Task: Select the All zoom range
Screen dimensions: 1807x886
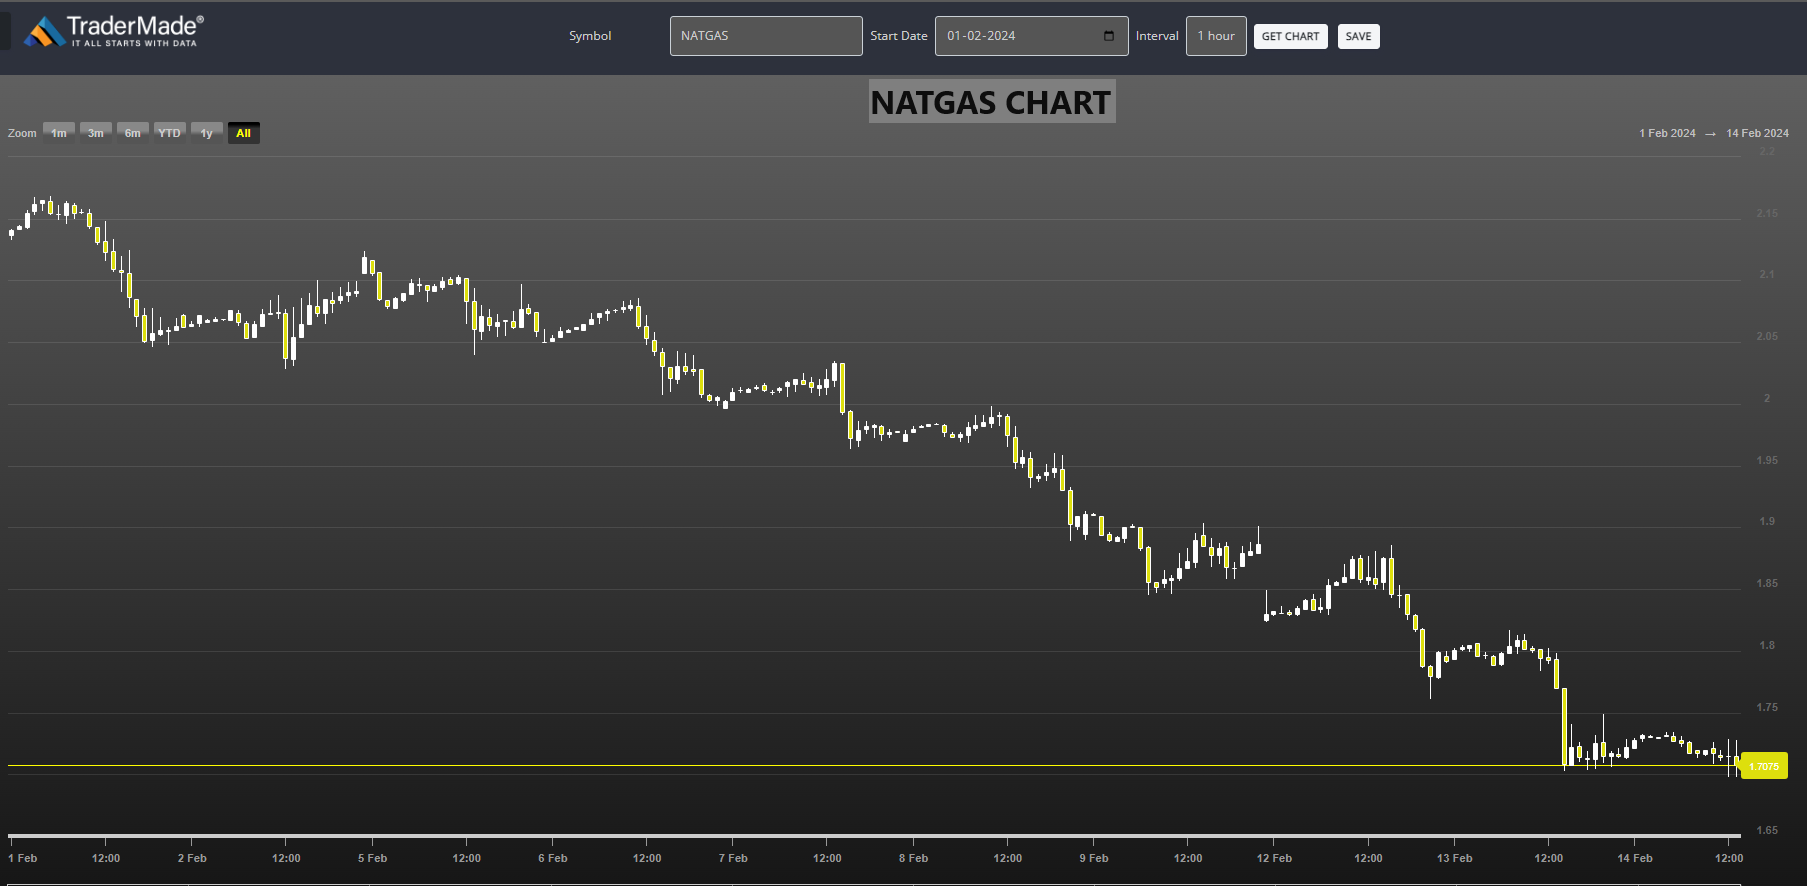Action: (x=243, y=133)
